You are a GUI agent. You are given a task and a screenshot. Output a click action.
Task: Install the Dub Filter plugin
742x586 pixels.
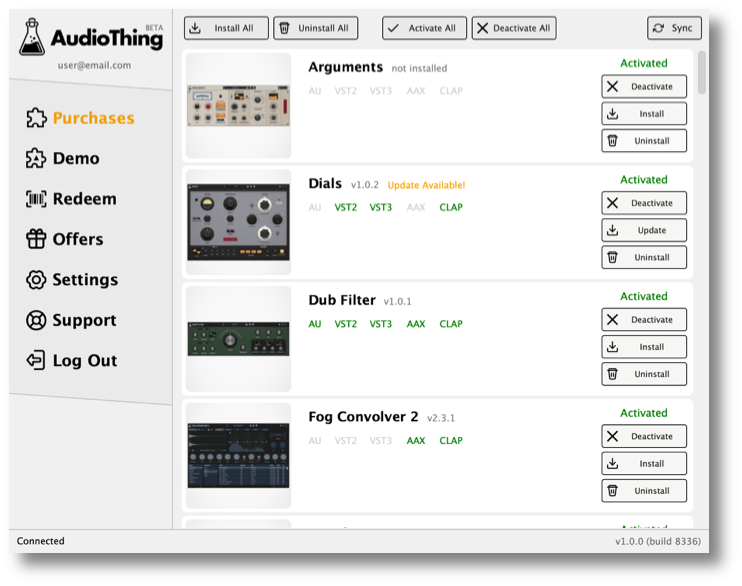coord(644,347)
